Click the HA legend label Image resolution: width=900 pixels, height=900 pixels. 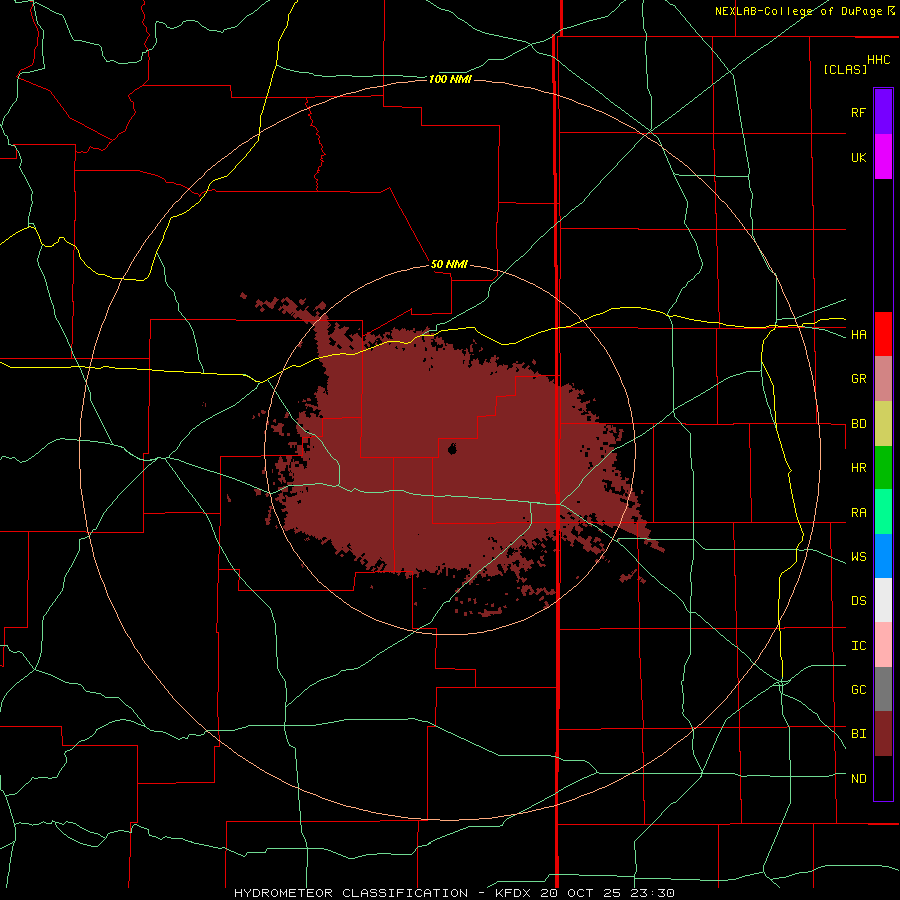pyautogui.click(x=858, y=335)
